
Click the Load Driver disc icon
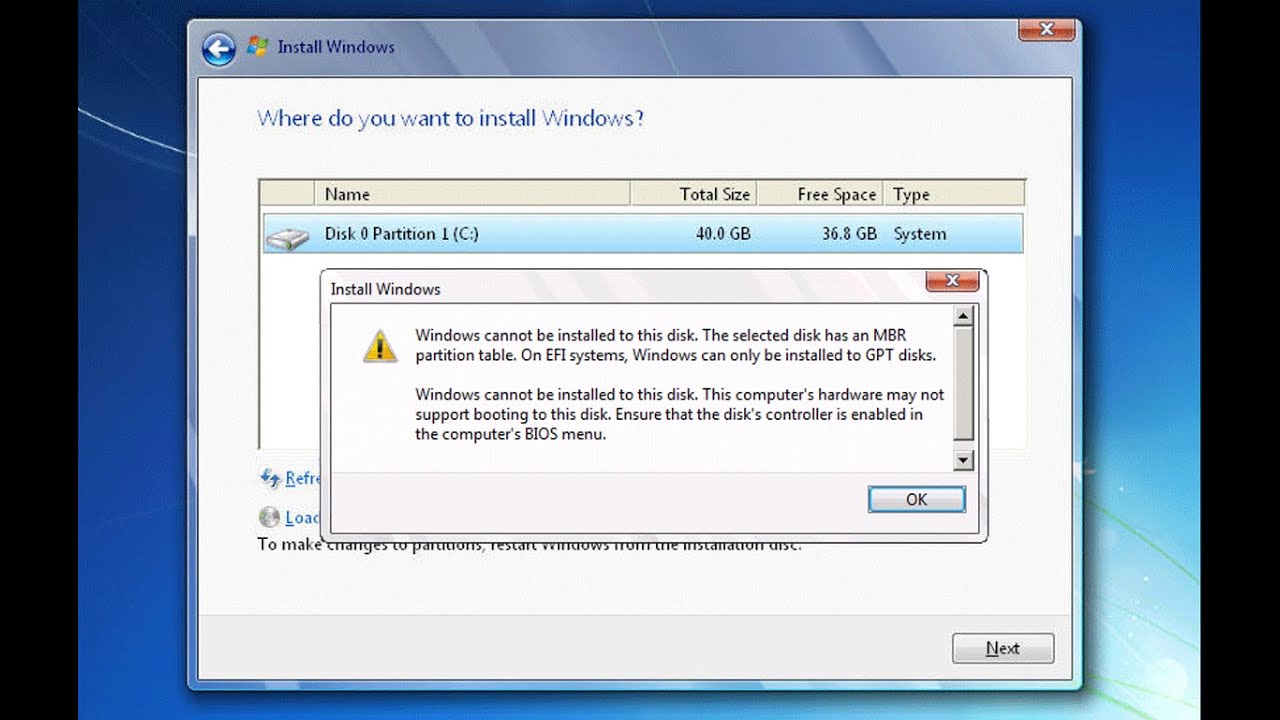point(269,517)
